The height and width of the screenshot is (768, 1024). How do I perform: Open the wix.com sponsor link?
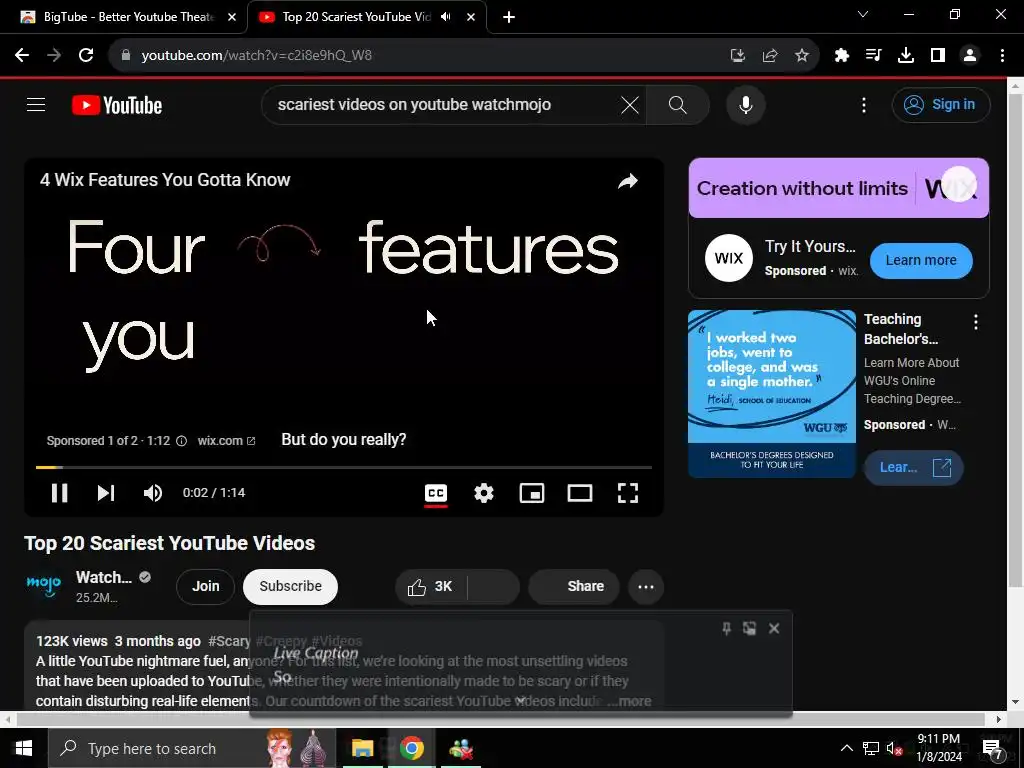(226, 441)
